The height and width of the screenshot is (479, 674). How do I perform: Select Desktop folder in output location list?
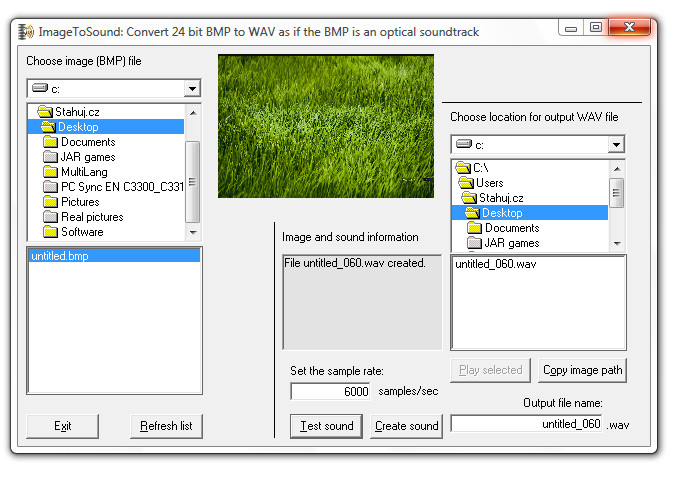click(x=530, y=213)
